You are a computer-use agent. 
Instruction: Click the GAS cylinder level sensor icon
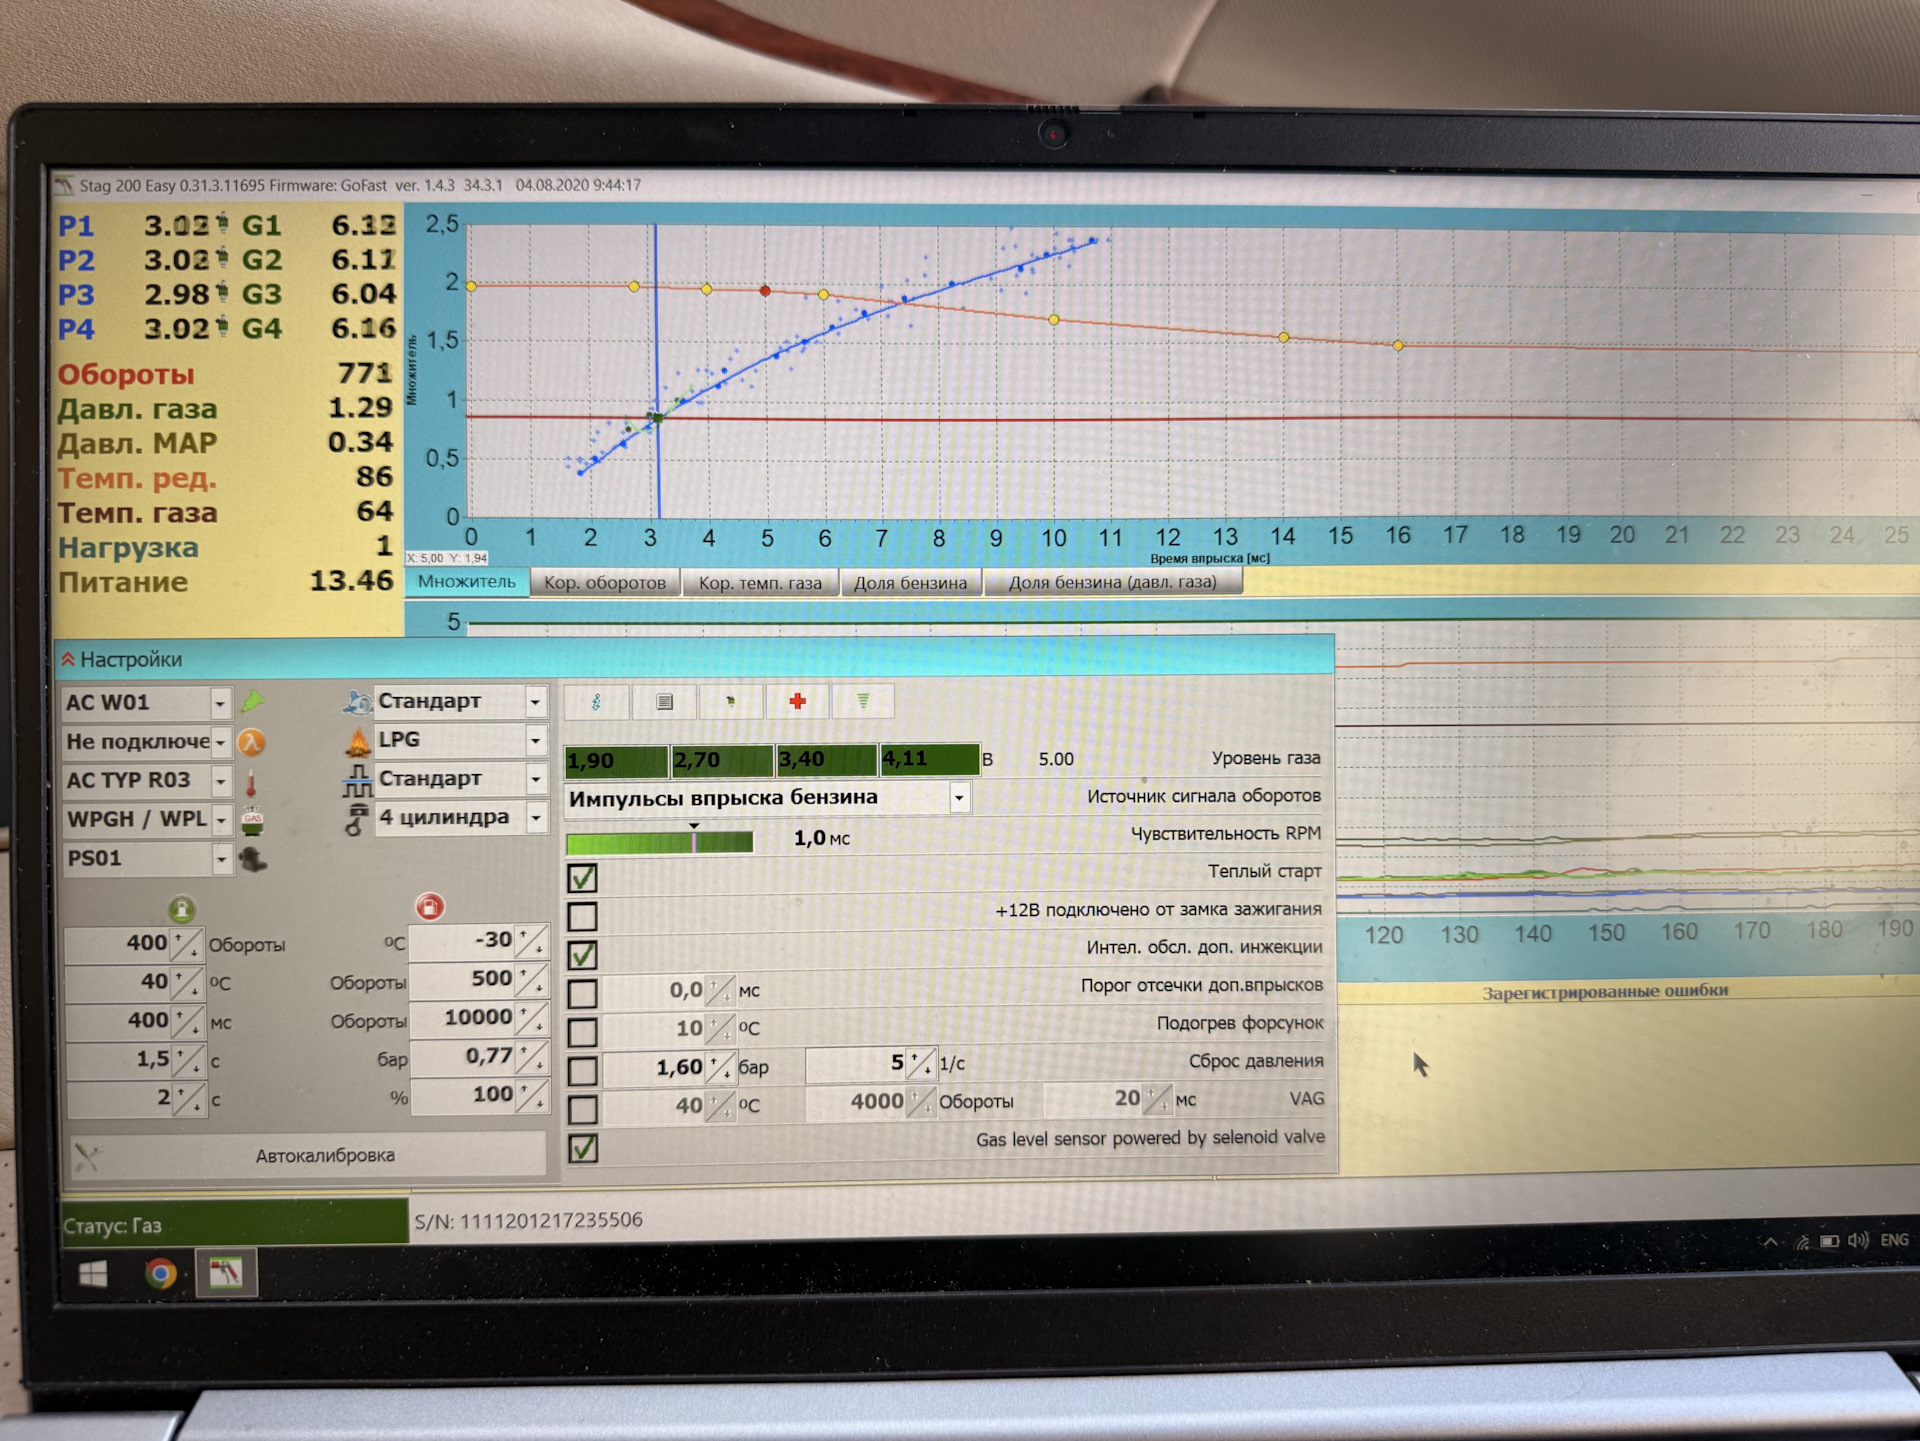253,821
